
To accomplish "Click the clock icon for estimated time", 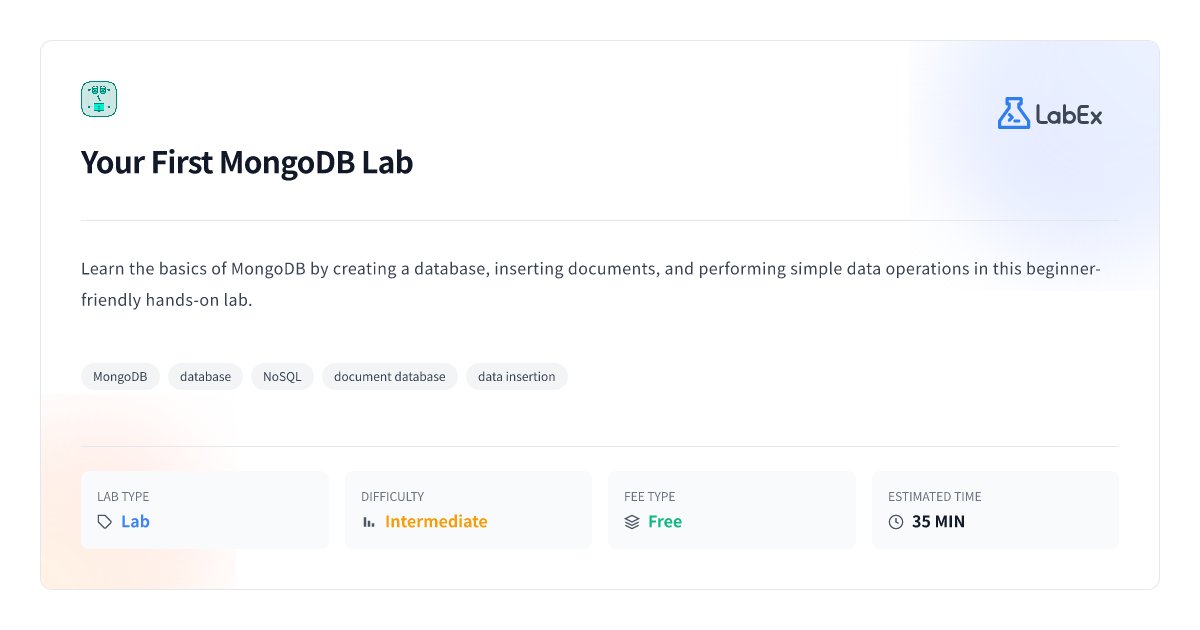I will coord(897,521).
